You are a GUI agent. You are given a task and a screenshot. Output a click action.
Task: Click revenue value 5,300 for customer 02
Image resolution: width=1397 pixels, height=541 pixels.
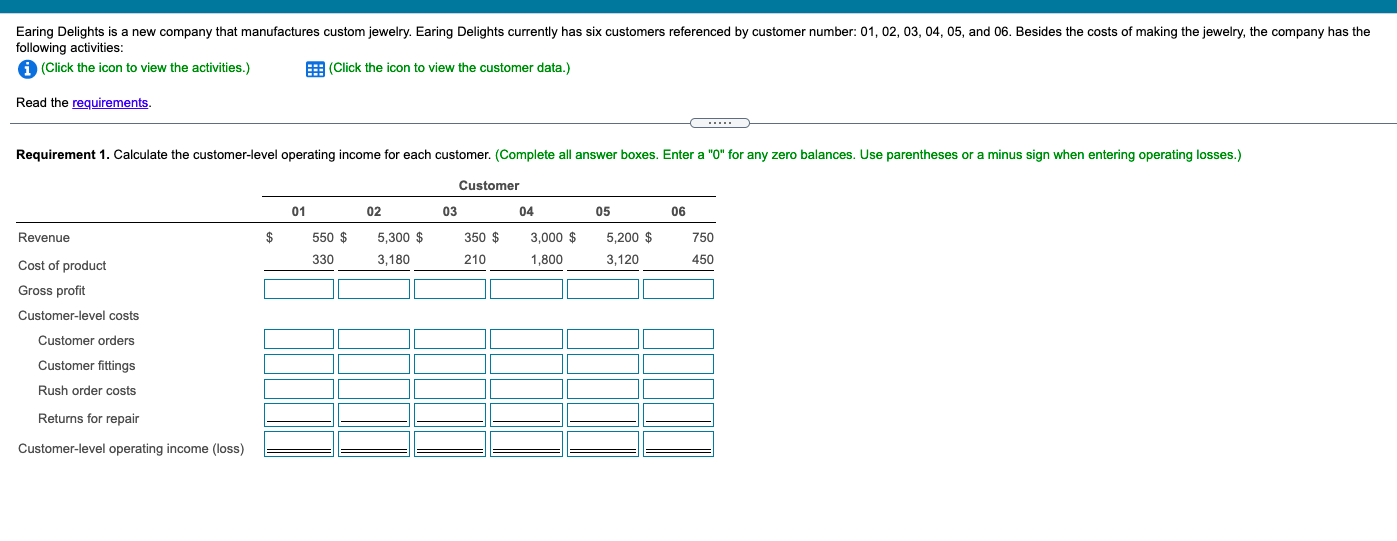pyautogui.click(x=393, y=238)
